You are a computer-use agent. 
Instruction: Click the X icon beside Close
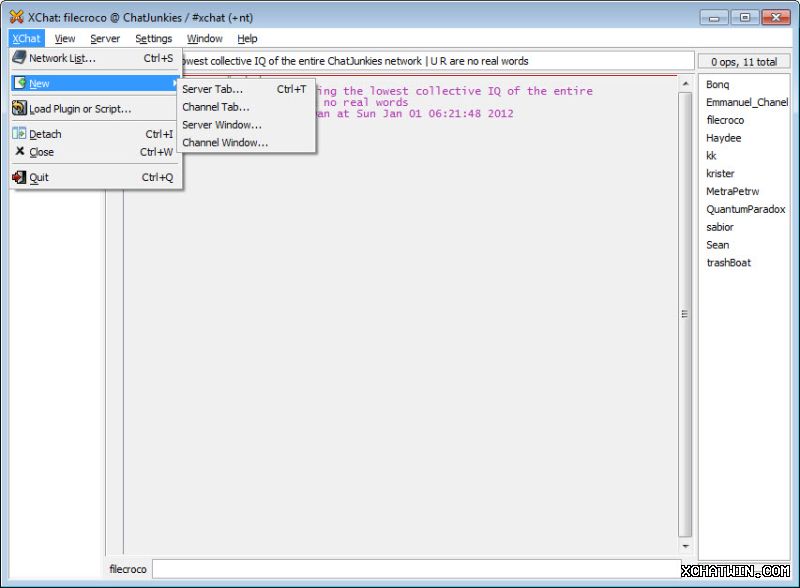(19, 152)
